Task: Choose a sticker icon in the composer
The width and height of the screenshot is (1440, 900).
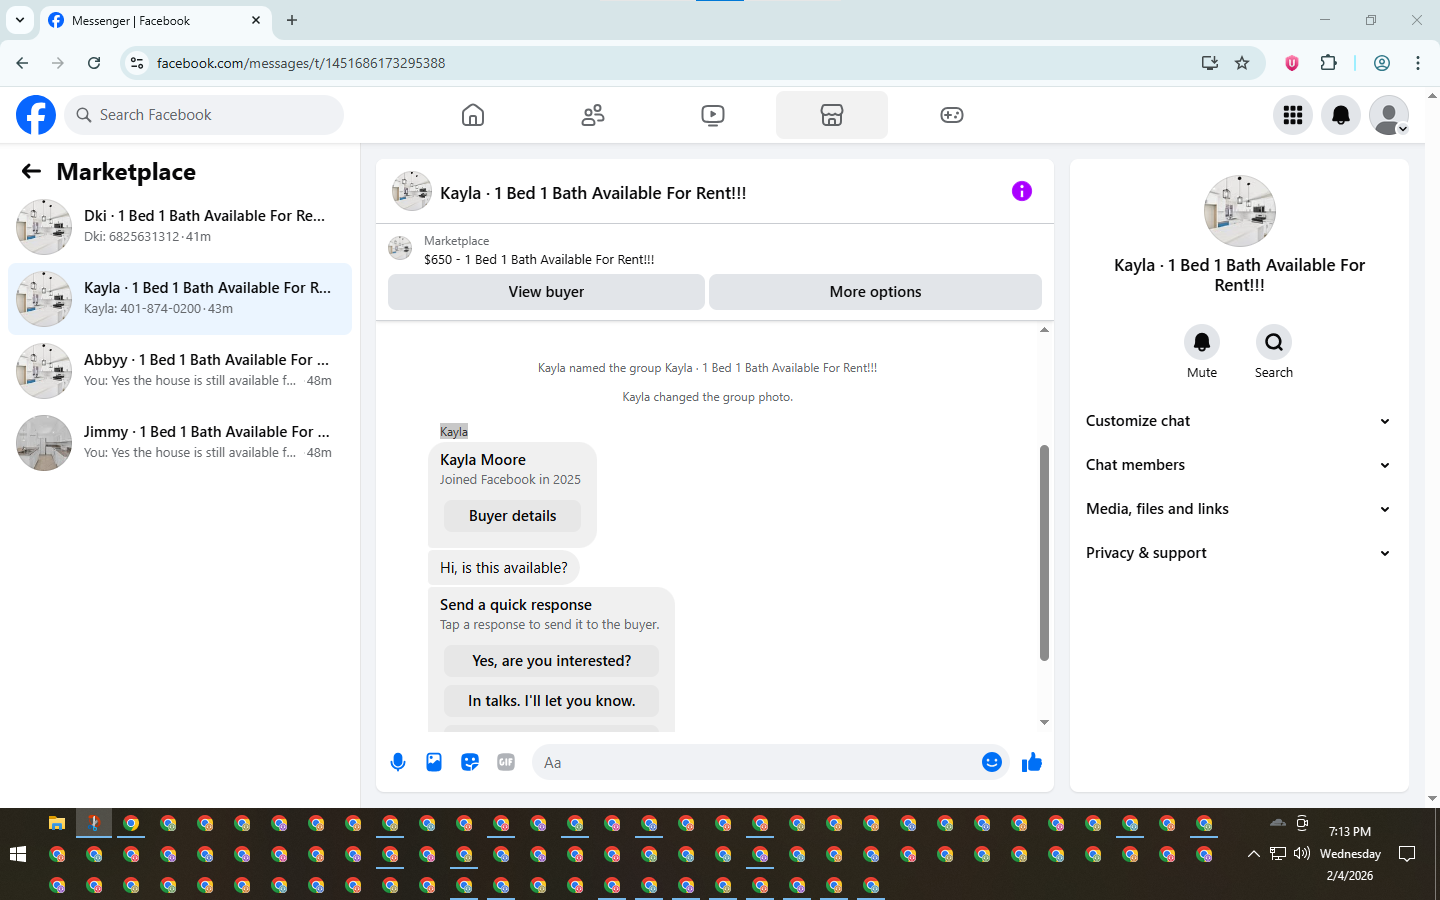Action: point(470,762)
